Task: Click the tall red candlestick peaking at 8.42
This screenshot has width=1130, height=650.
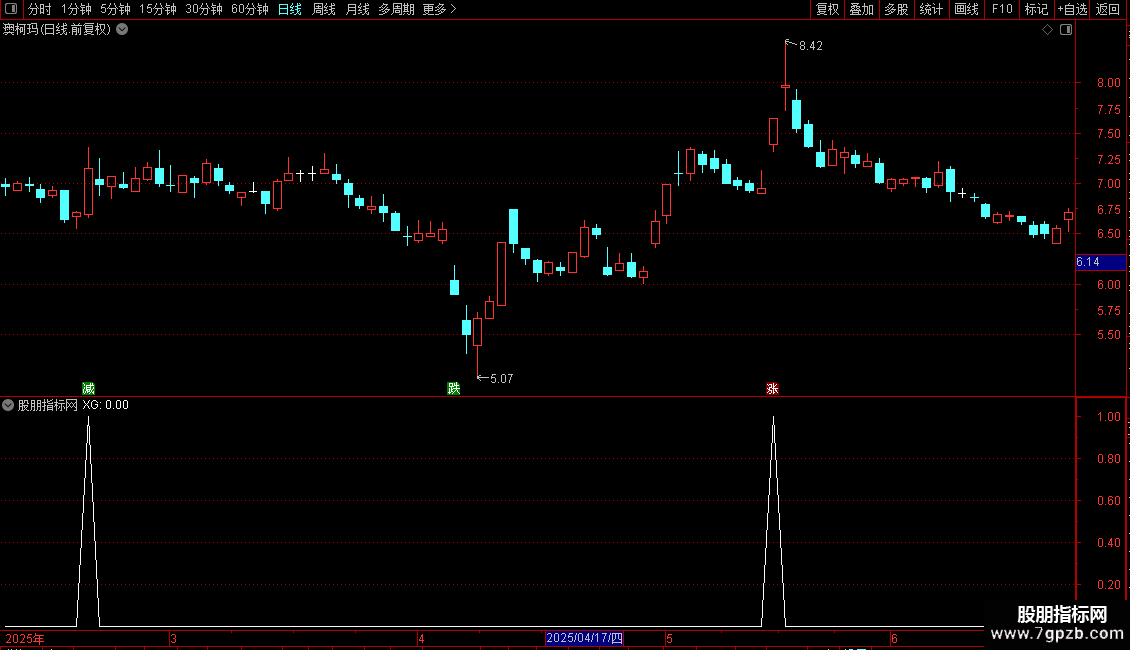Action: coord(786,76)
